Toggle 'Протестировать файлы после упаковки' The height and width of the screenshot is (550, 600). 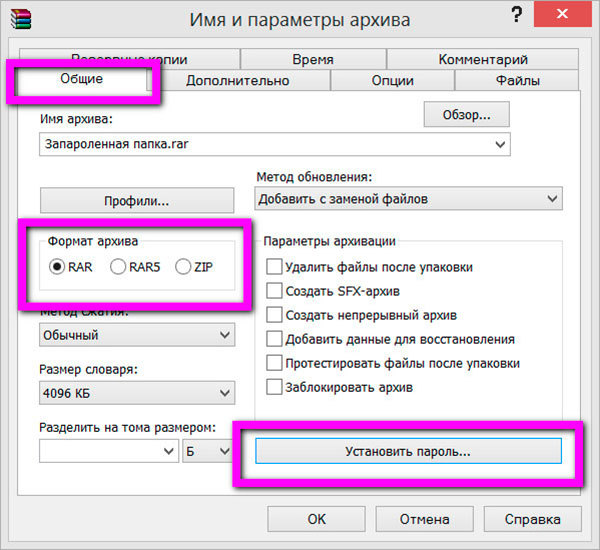coord(274,363)
